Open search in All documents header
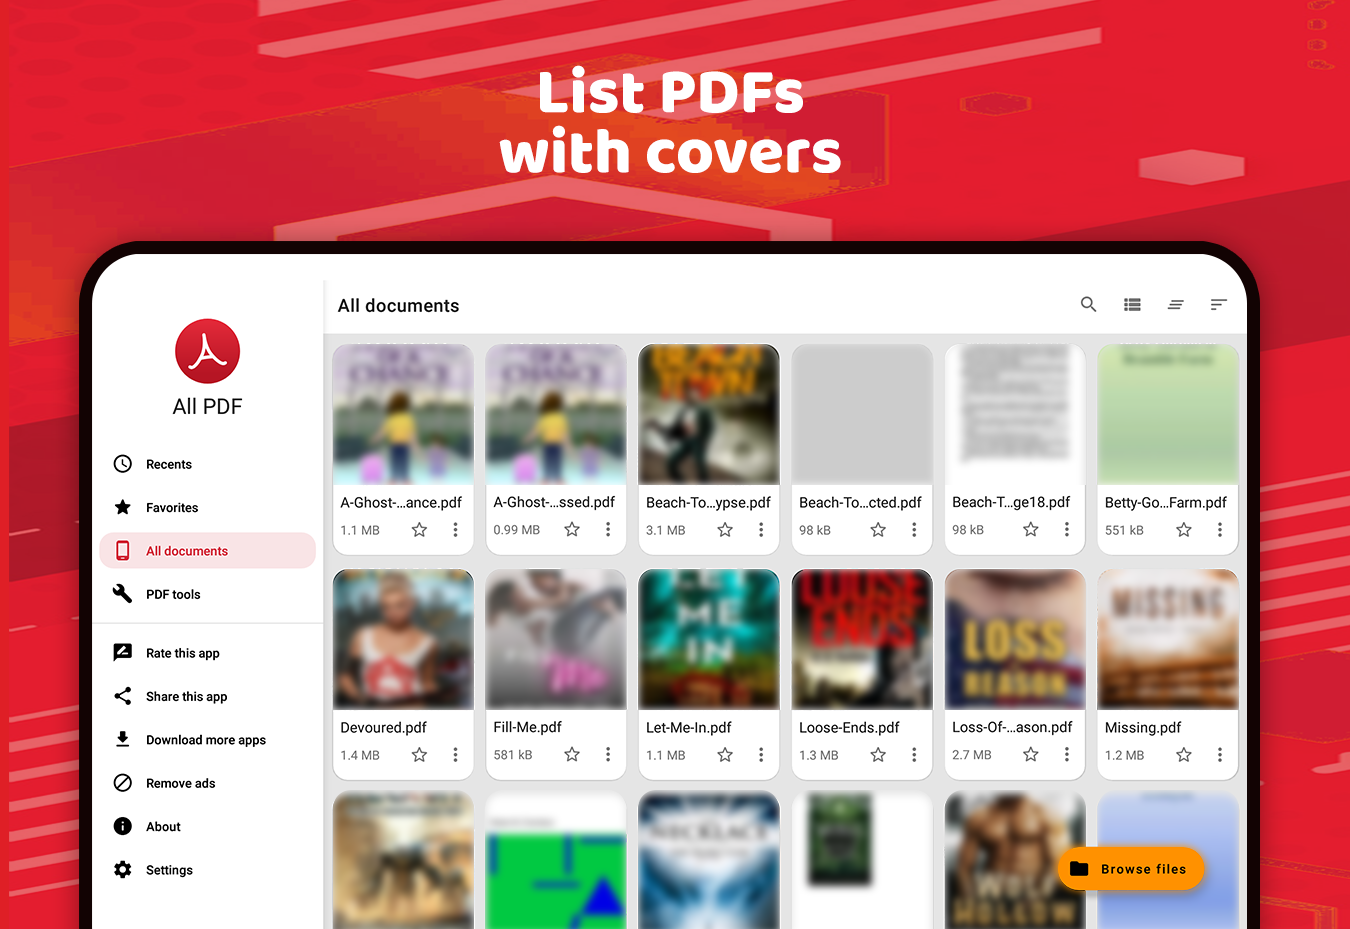The height and width of the screenshot is (929, 1350). click(x=1088, y=304)
